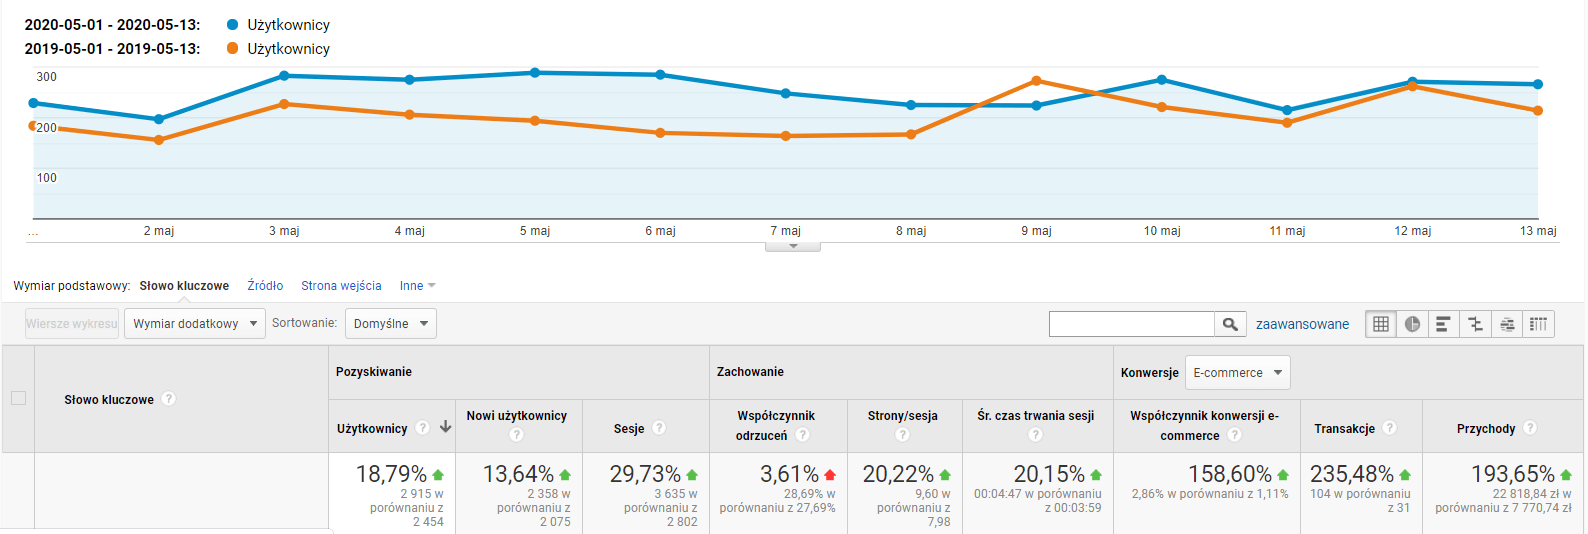The height and width of the screenshot is (534, 1588).
Task: Select the performance bar view icon
Action: 1443,324
